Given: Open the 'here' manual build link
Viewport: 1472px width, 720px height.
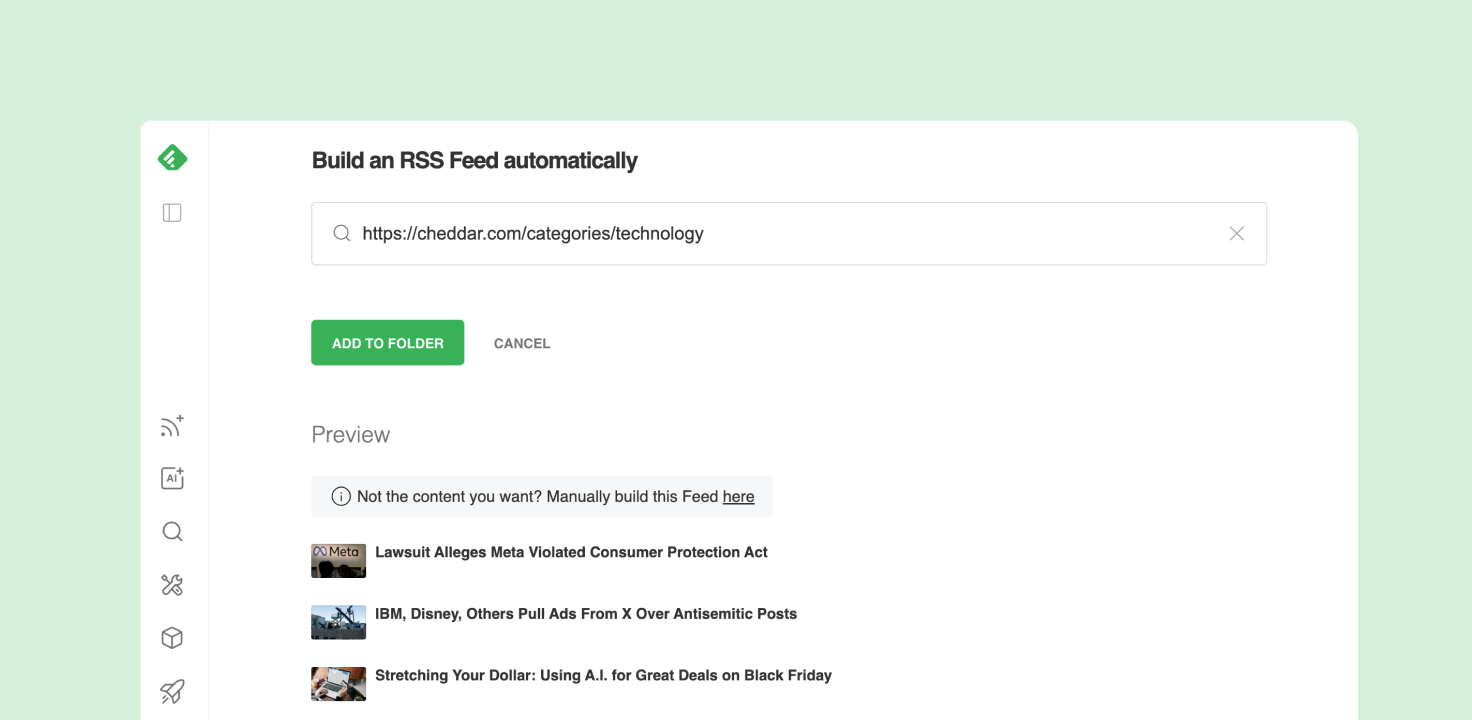Looking at the screenshot, I should (738, 496).
